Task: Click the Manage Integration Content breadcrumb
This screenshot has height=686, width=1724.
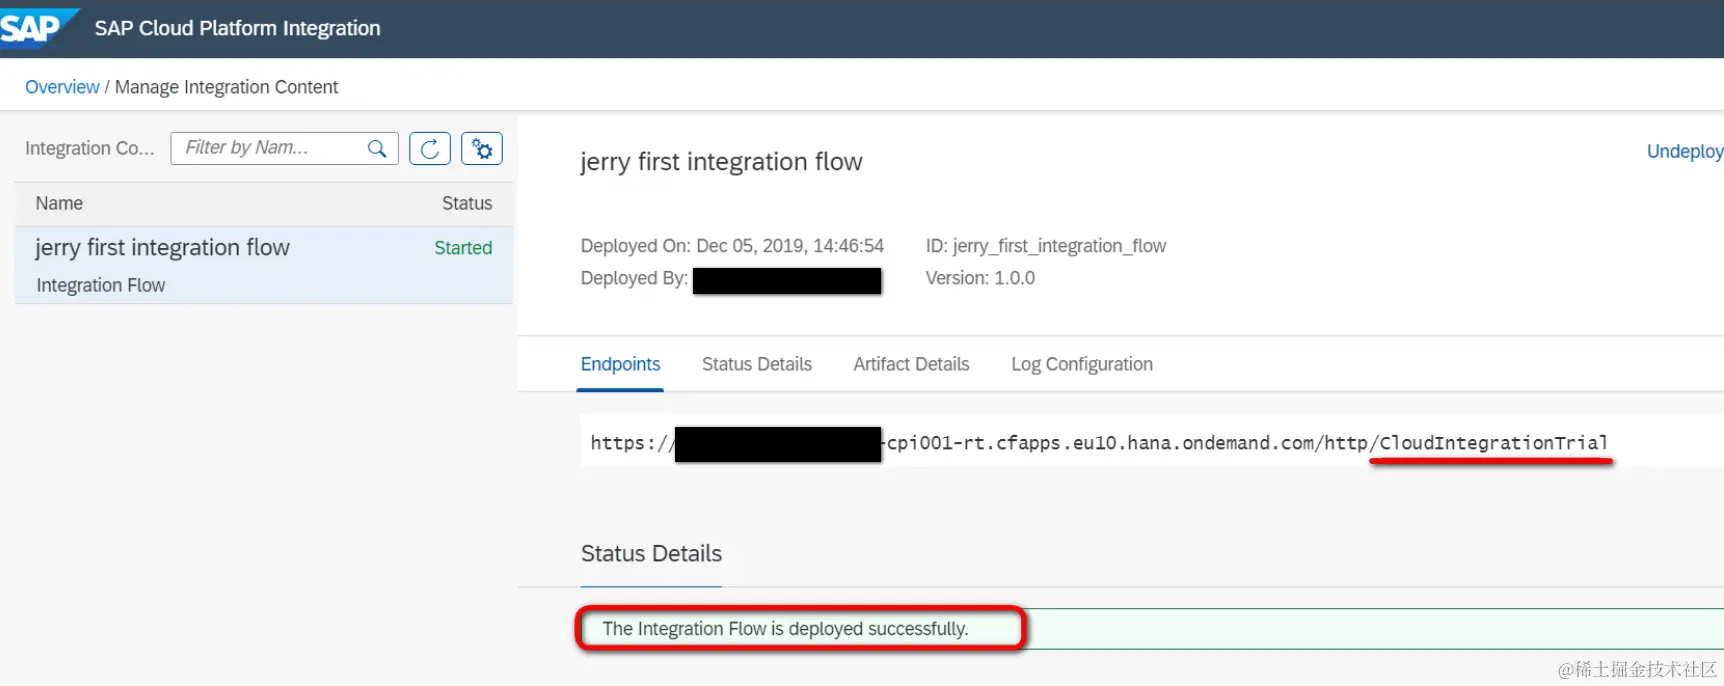Action: [226, 87]
